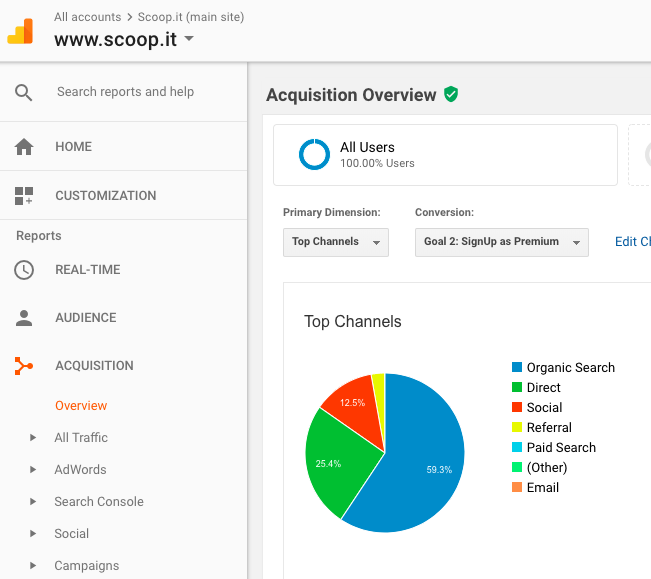The height and width of the screenshot is (579, 651).
Task: Expand the Social section in sidebar
Action: [x=33, y=533]
